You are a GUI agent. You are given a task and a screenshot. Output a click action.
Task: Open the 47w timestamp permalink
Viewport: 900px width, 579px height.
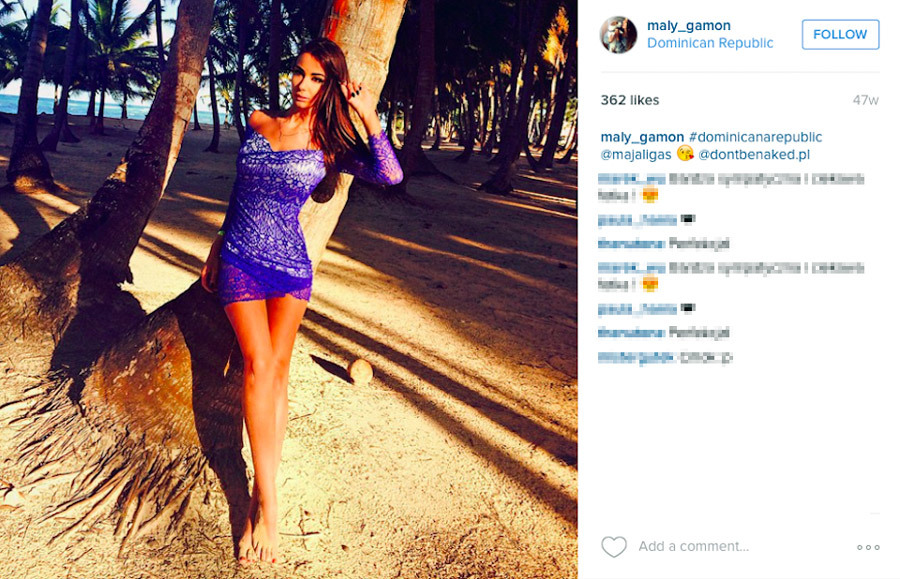tap(866, 100)
